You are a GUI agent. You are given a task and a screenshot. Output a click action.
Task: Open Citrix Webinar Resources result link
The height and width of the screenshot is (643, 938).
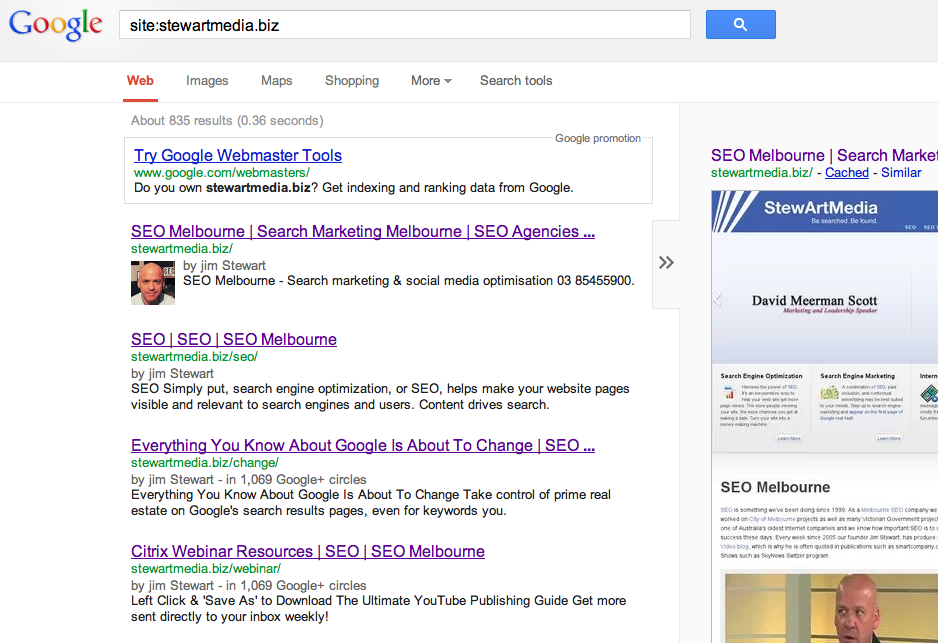tap(307, 551)
